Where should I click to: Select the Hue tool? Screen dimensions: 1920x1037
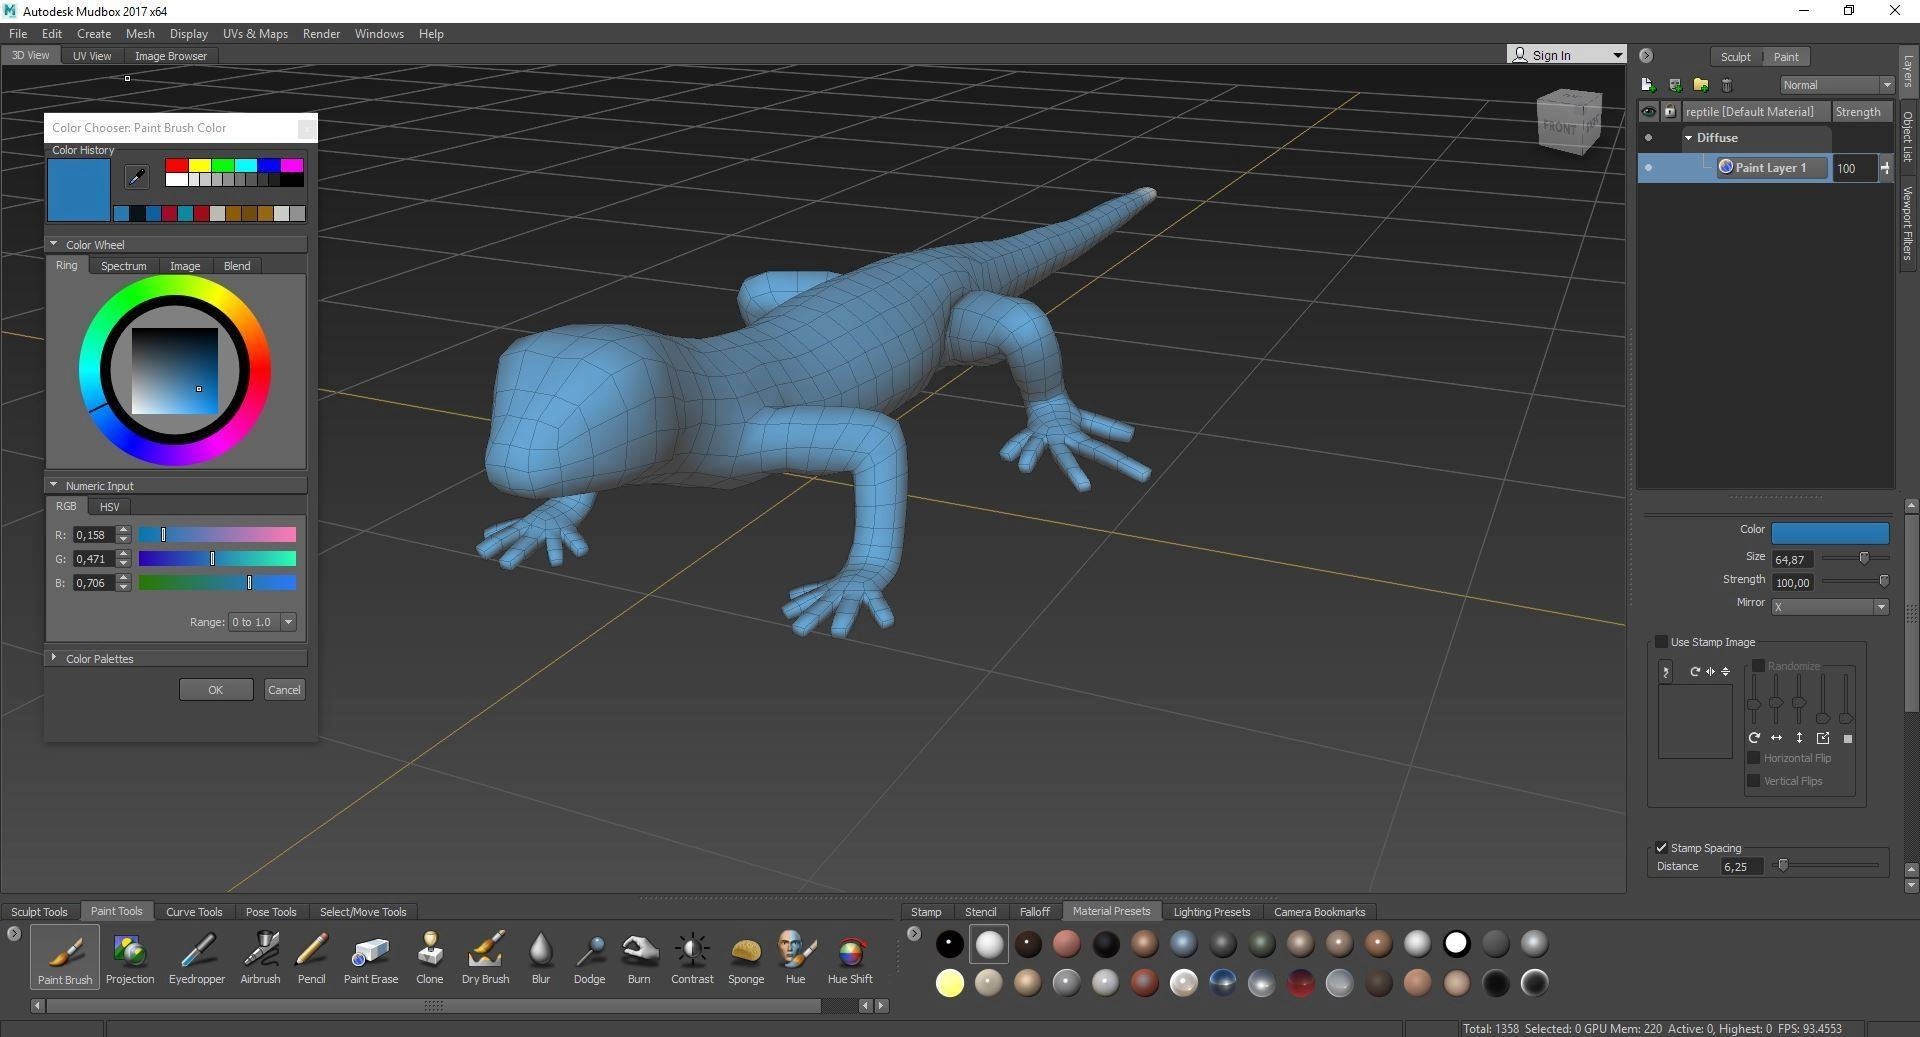[796, 957]
